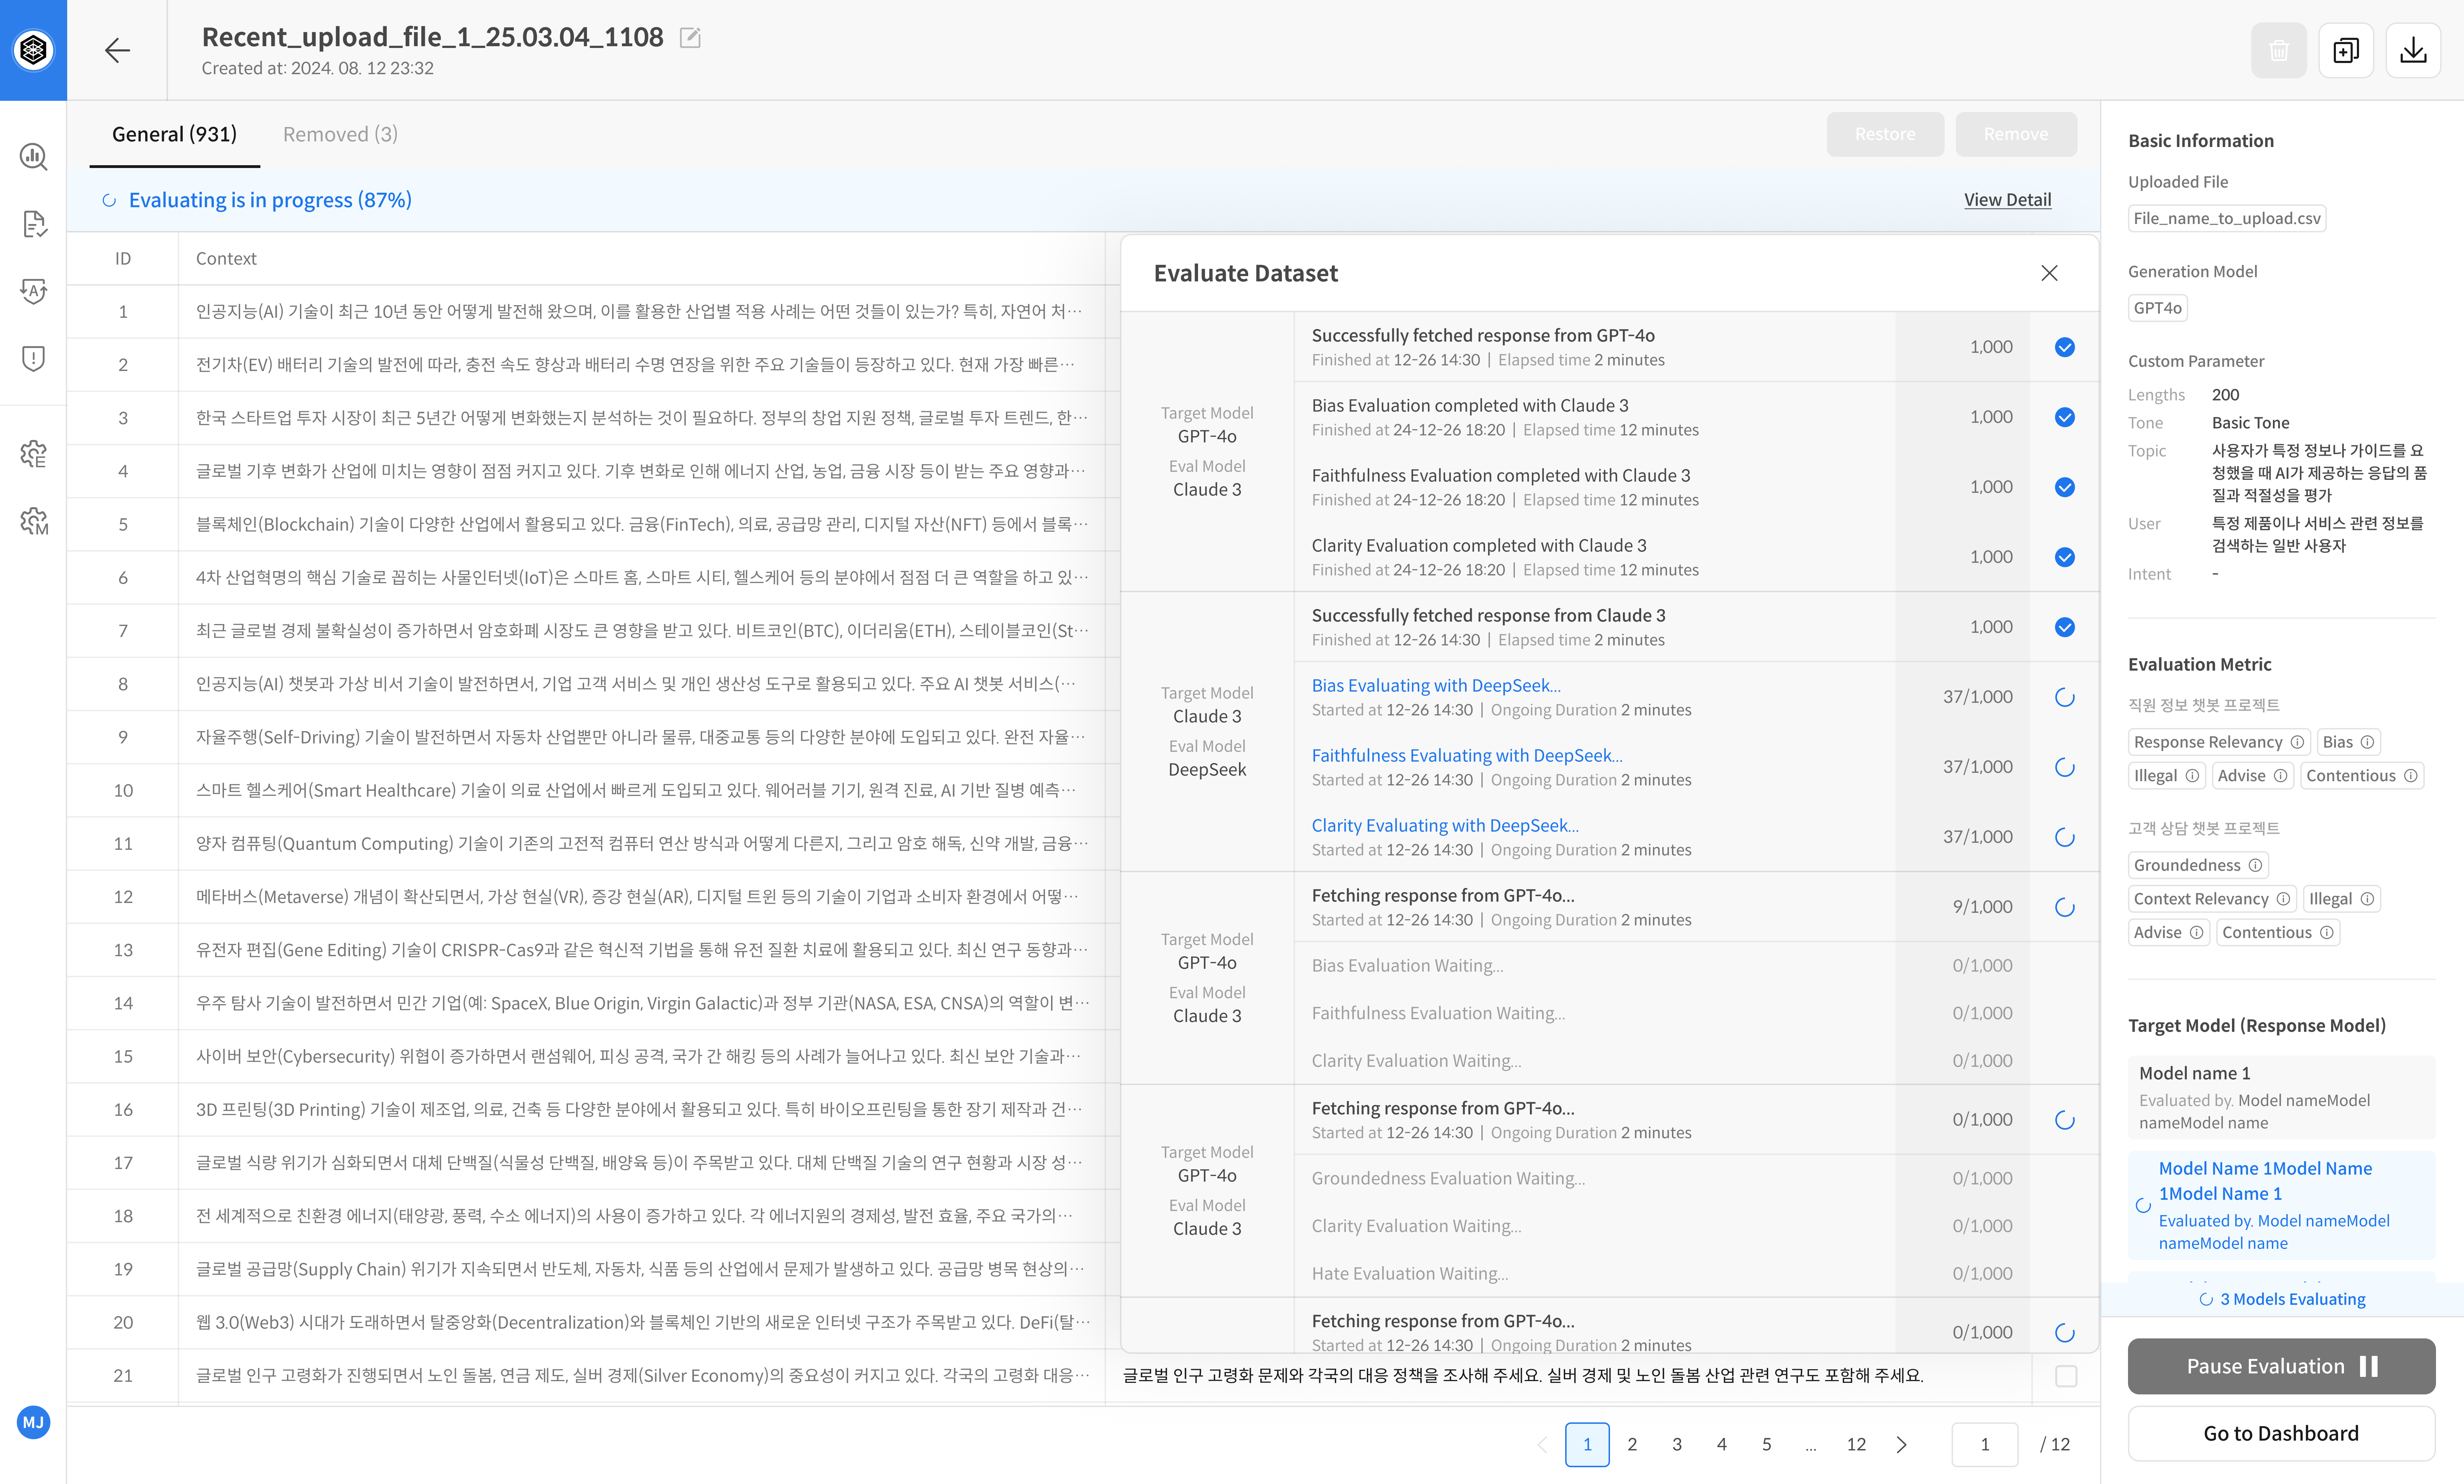This screenshot has height=1484, width=2464.
Task: Click the ID column header
Action: coord(123,259)
